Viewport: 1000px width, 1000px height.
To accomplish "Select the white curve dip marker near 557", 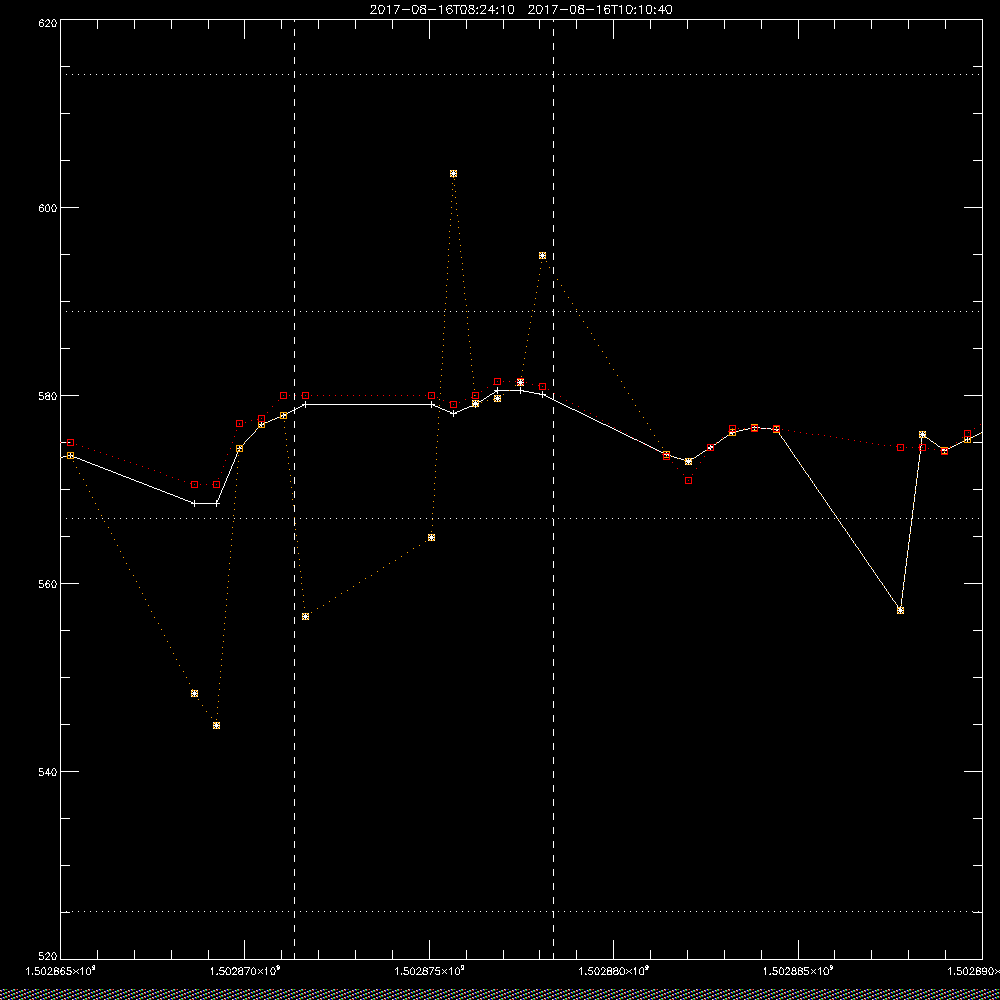I will pos(901,610).
